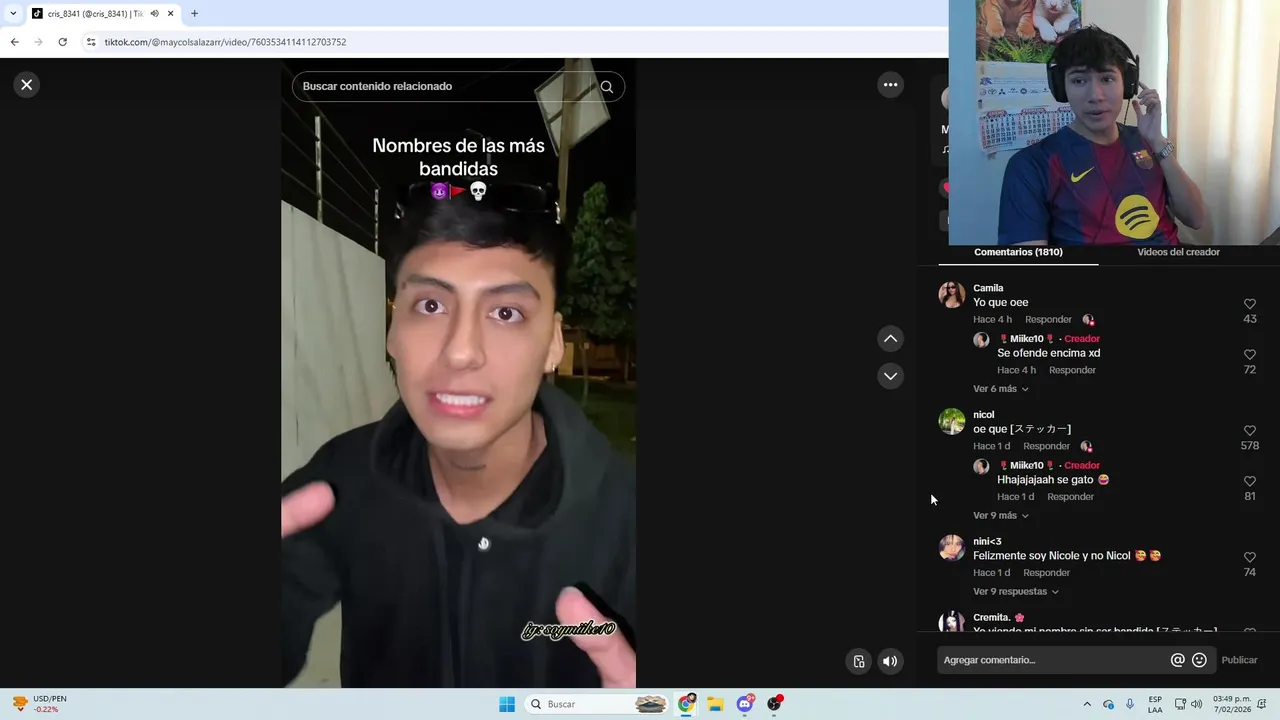Open the nicol username link
Image resolution: width=1280 pixels, height=720 pixels.
coord(984,415)
